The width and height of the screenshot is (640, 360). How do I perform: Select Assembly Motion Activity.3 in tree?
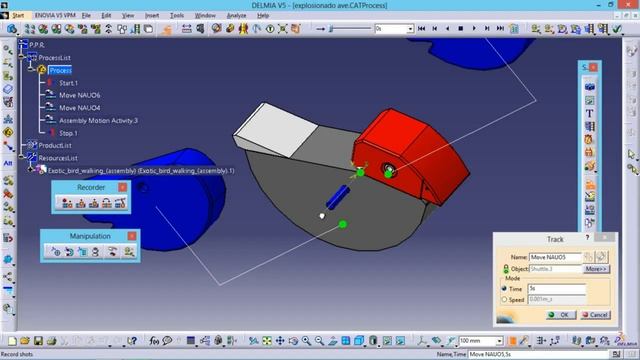pos(98,120)
